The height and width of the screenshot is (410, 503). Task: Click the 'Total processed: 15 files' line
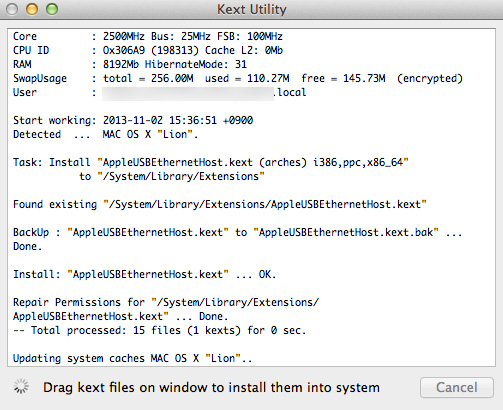tap(159, 330)
